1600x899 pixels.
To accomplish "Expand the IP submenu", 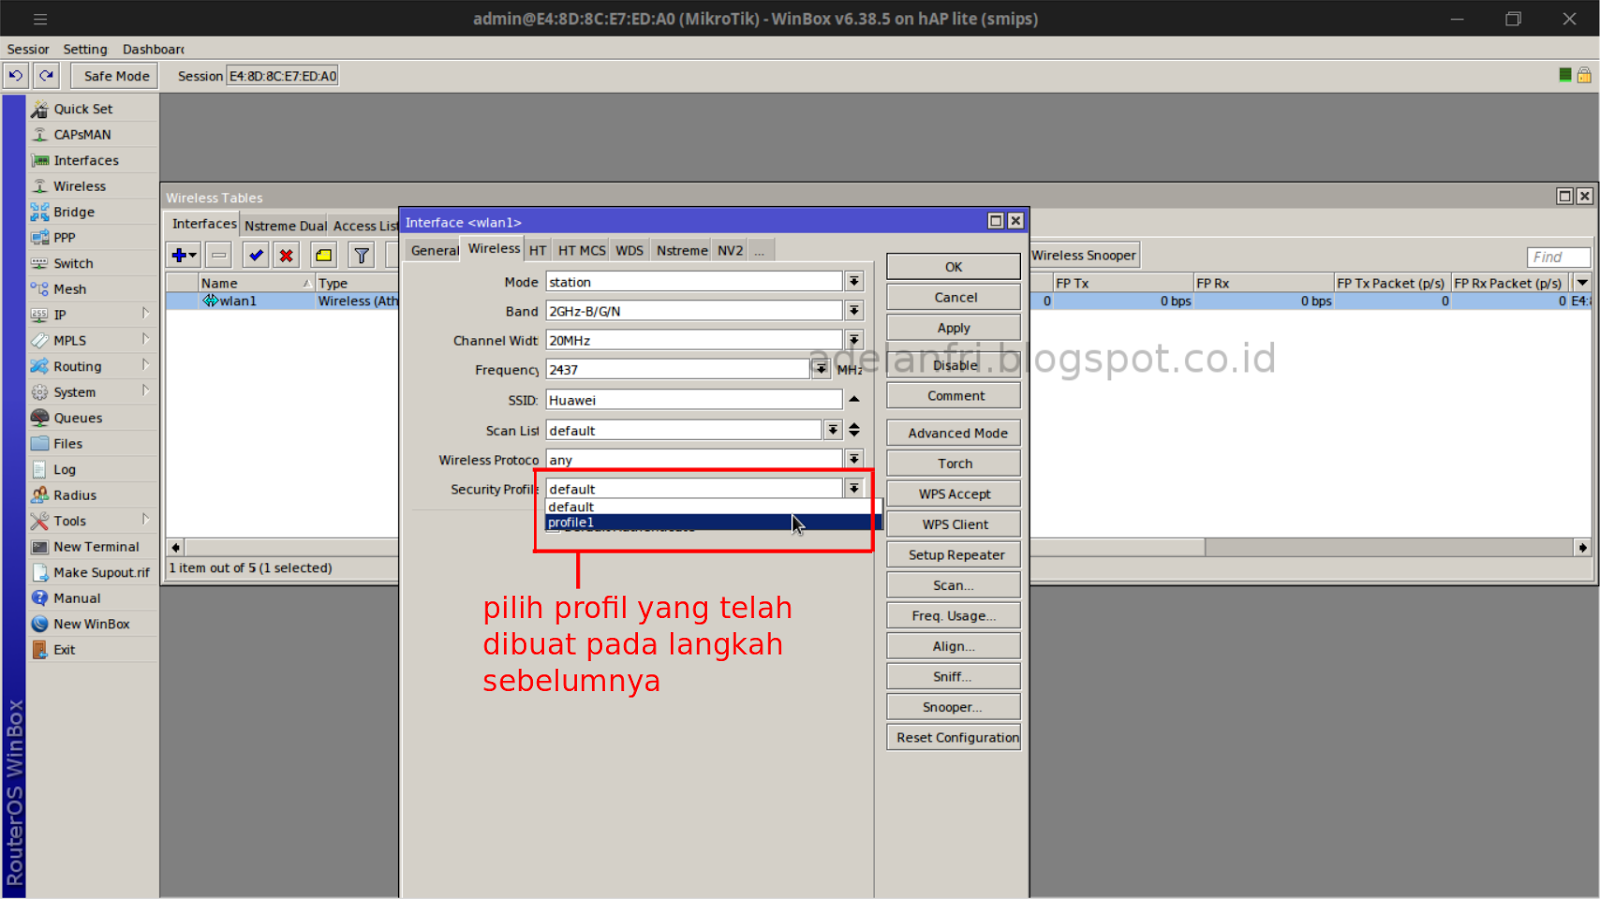I will tap(145, 314).
